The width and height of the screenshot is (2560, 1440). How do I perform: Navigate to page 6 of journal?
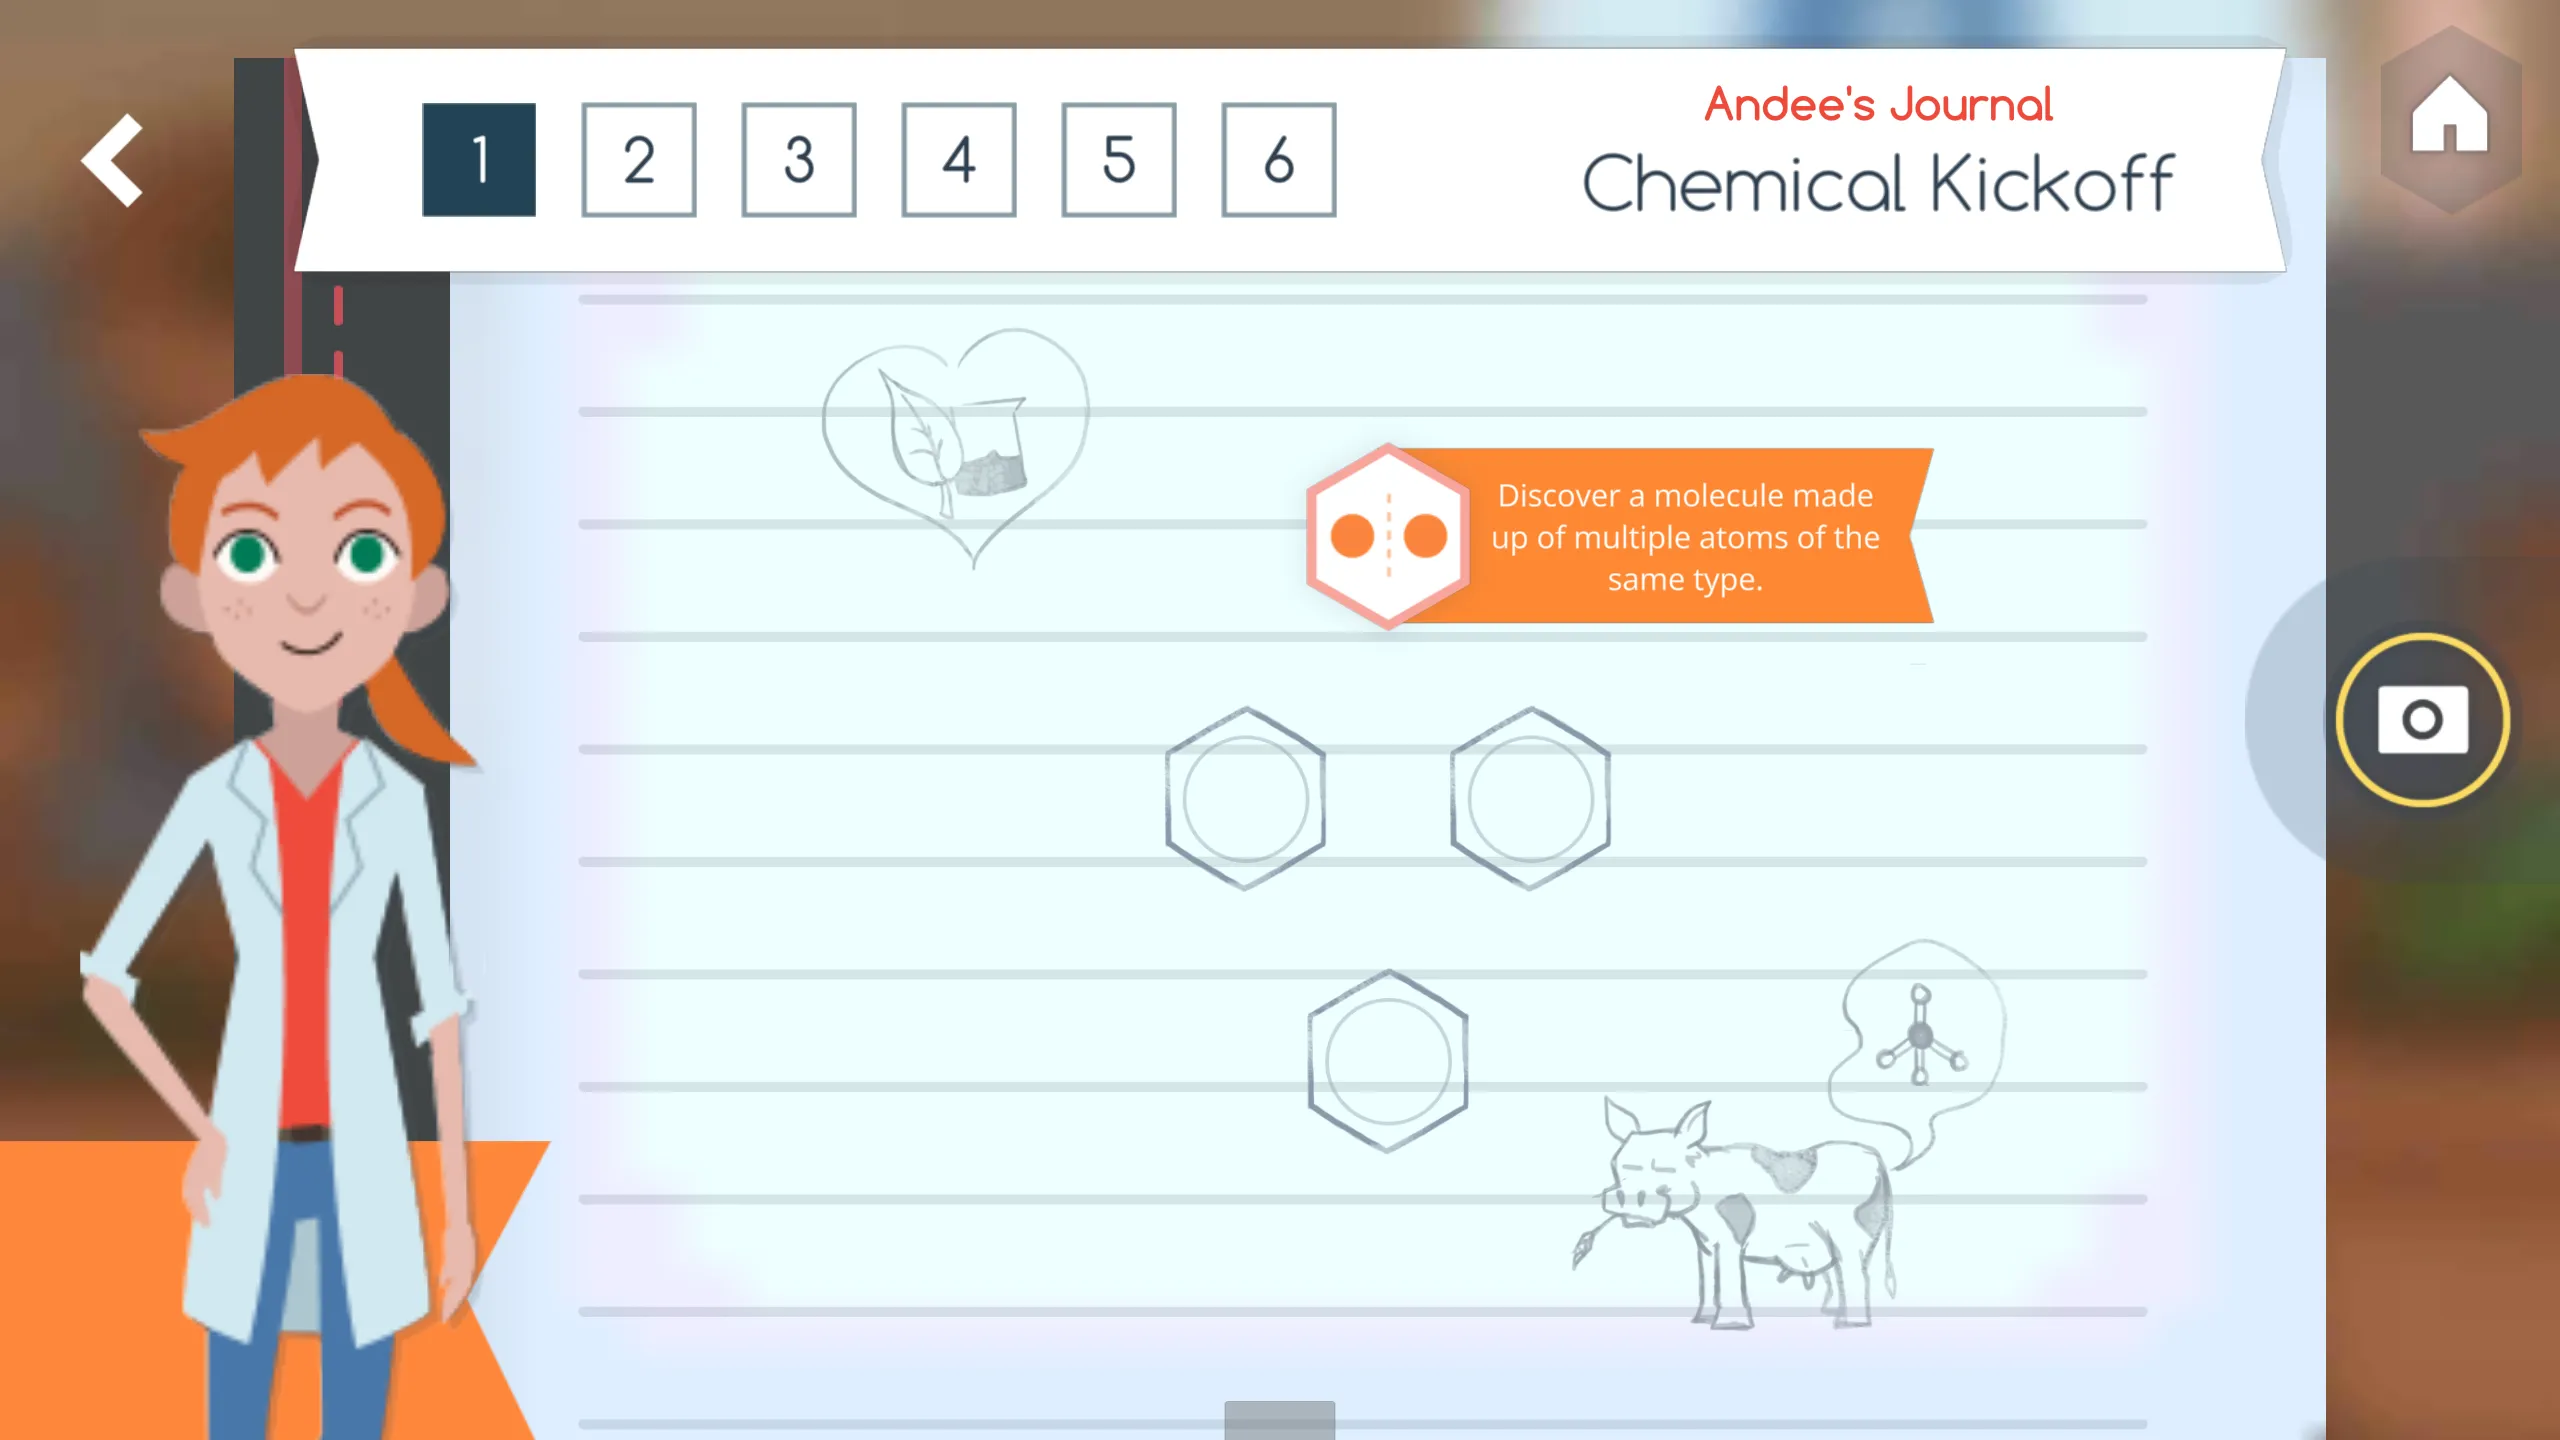point(1278,160)
